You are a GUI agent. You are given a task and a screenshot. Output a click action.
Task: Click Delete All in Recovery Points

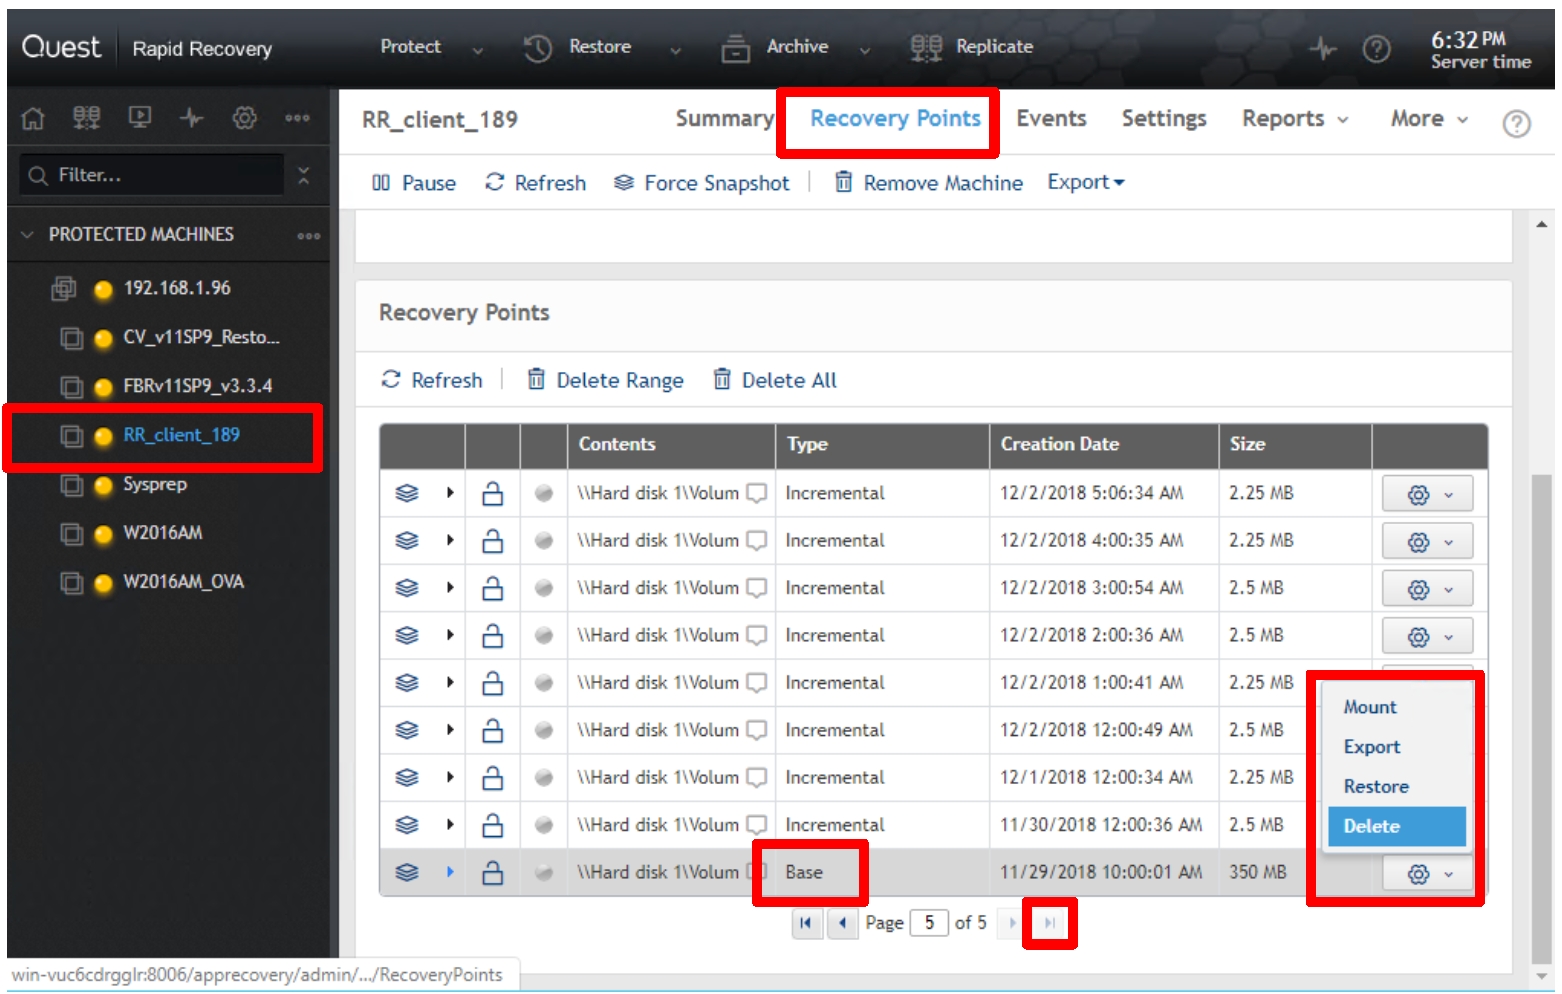775,381
